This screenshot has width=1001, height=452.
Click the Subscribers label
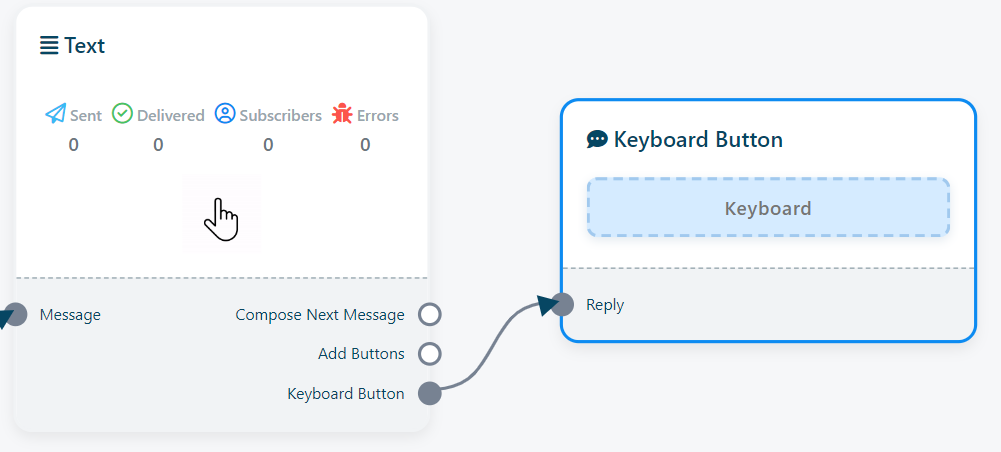click(281, 115)
